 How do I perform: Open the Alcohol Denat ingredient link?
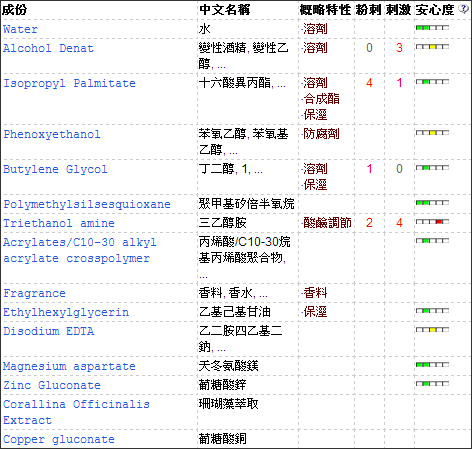point(49,48)
